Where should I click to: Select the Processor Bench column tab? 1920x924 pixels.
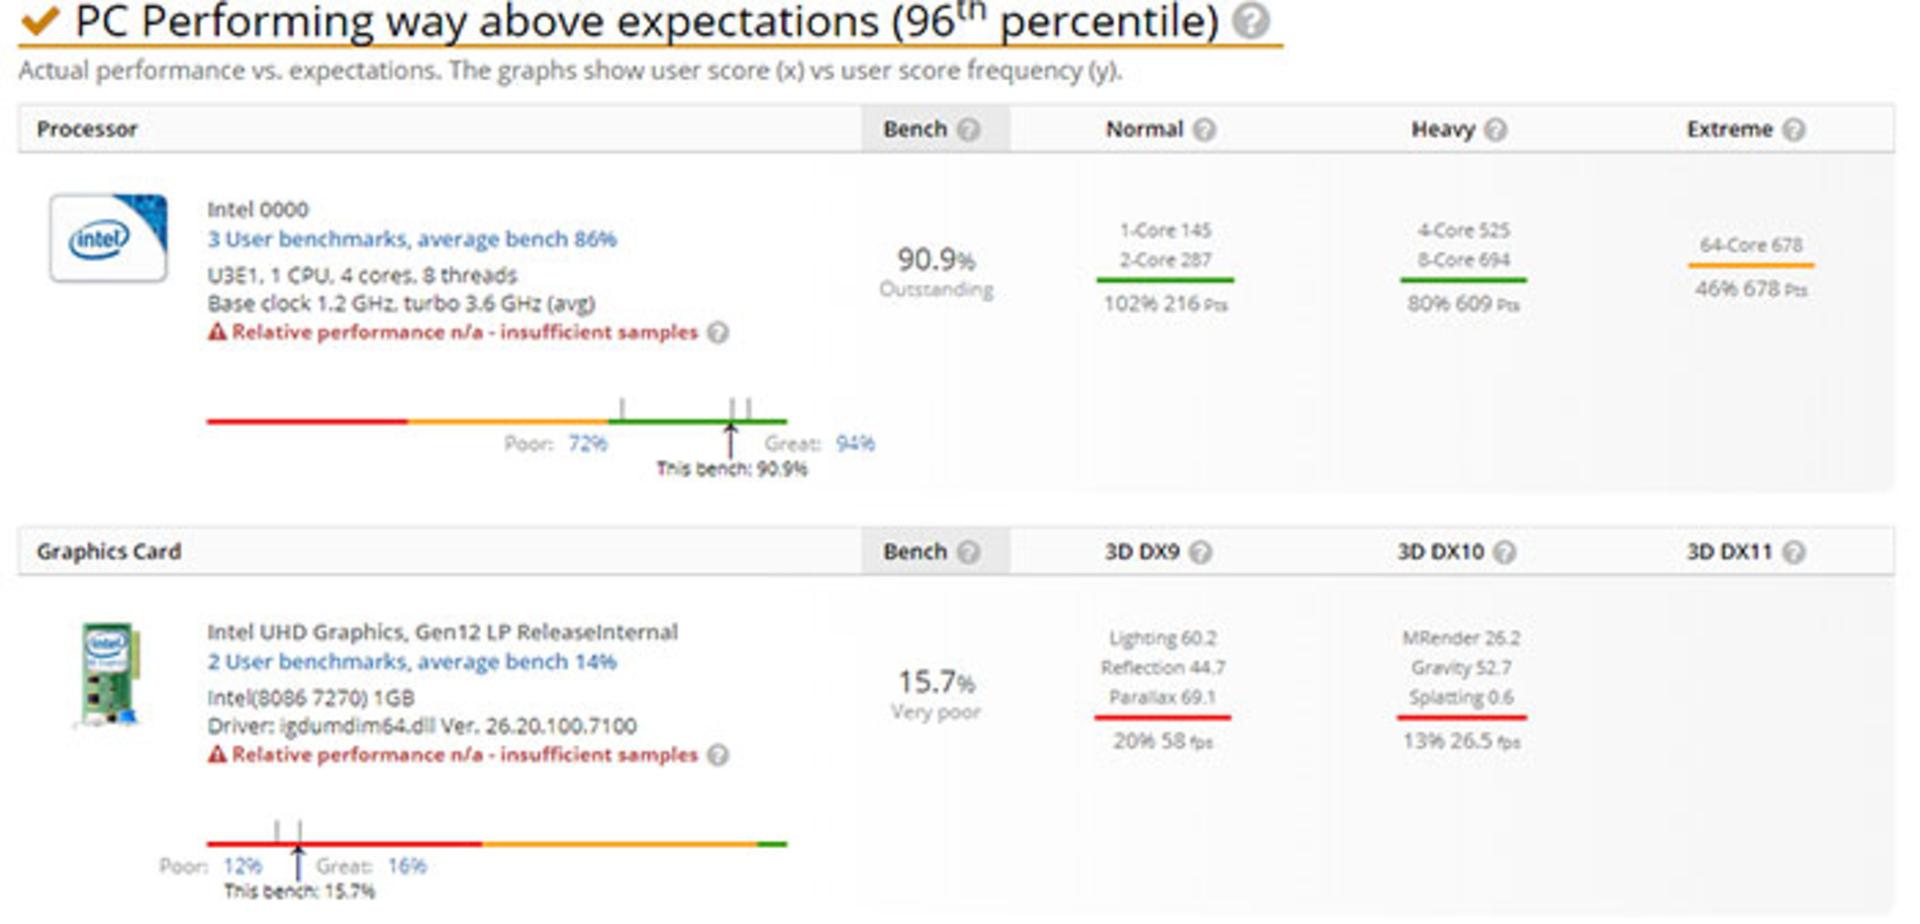(935, 129)
